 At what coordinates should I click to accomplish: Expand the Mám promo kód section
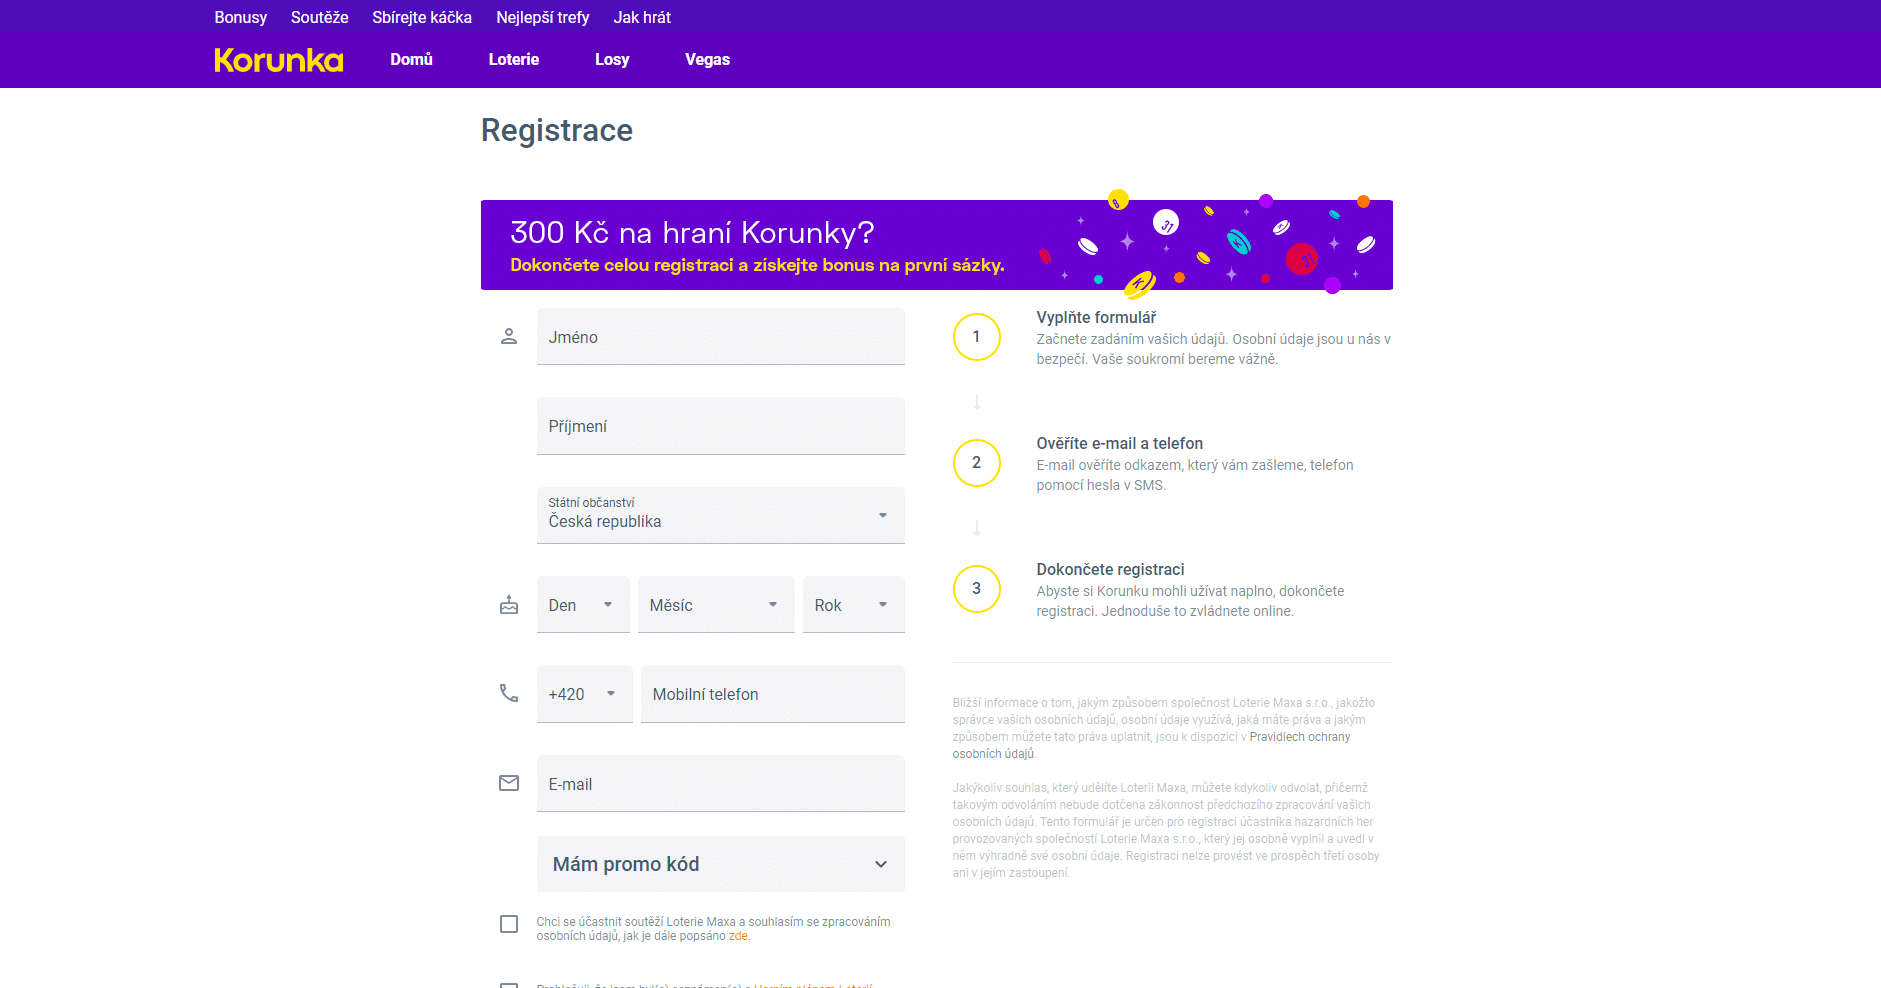click(x=721, y=864)
